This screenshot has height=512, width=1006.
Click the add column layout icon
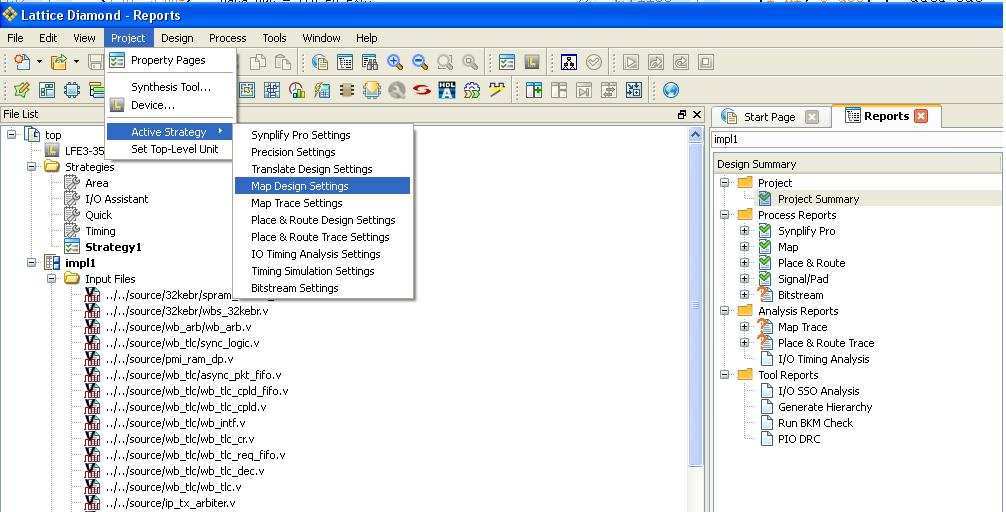(x=534, y=90)
